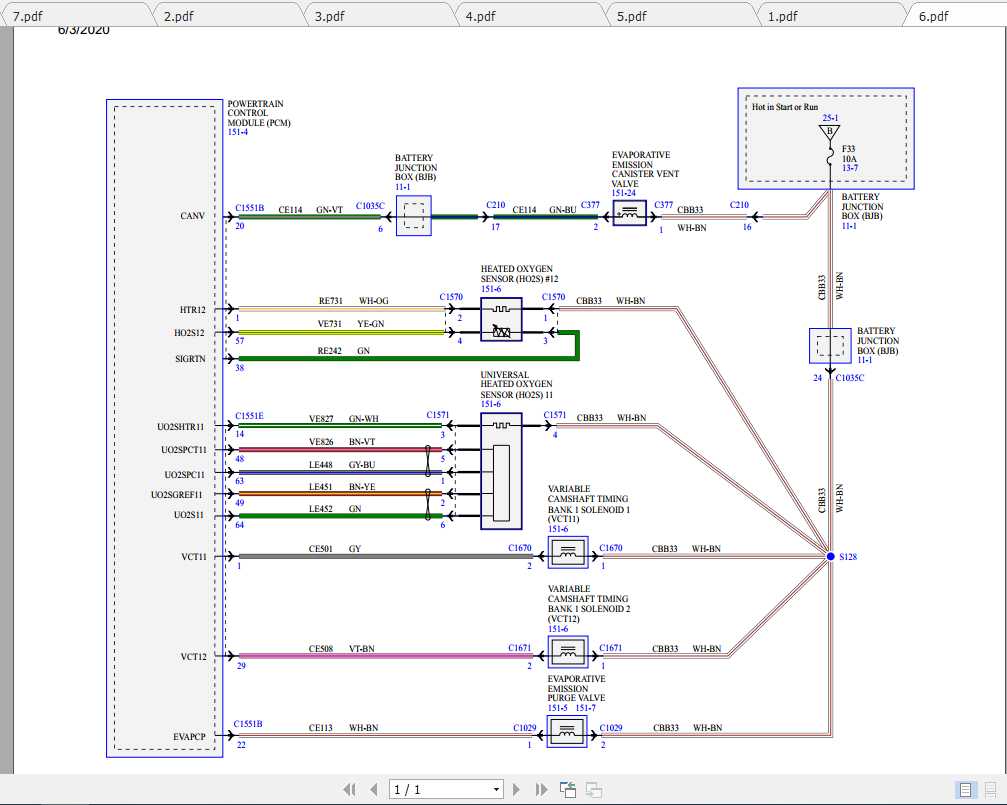The image size is (1007, 805).
Task: Click the 25-1 reference in the Hot in Start box
Action: (x=829, y=118)
